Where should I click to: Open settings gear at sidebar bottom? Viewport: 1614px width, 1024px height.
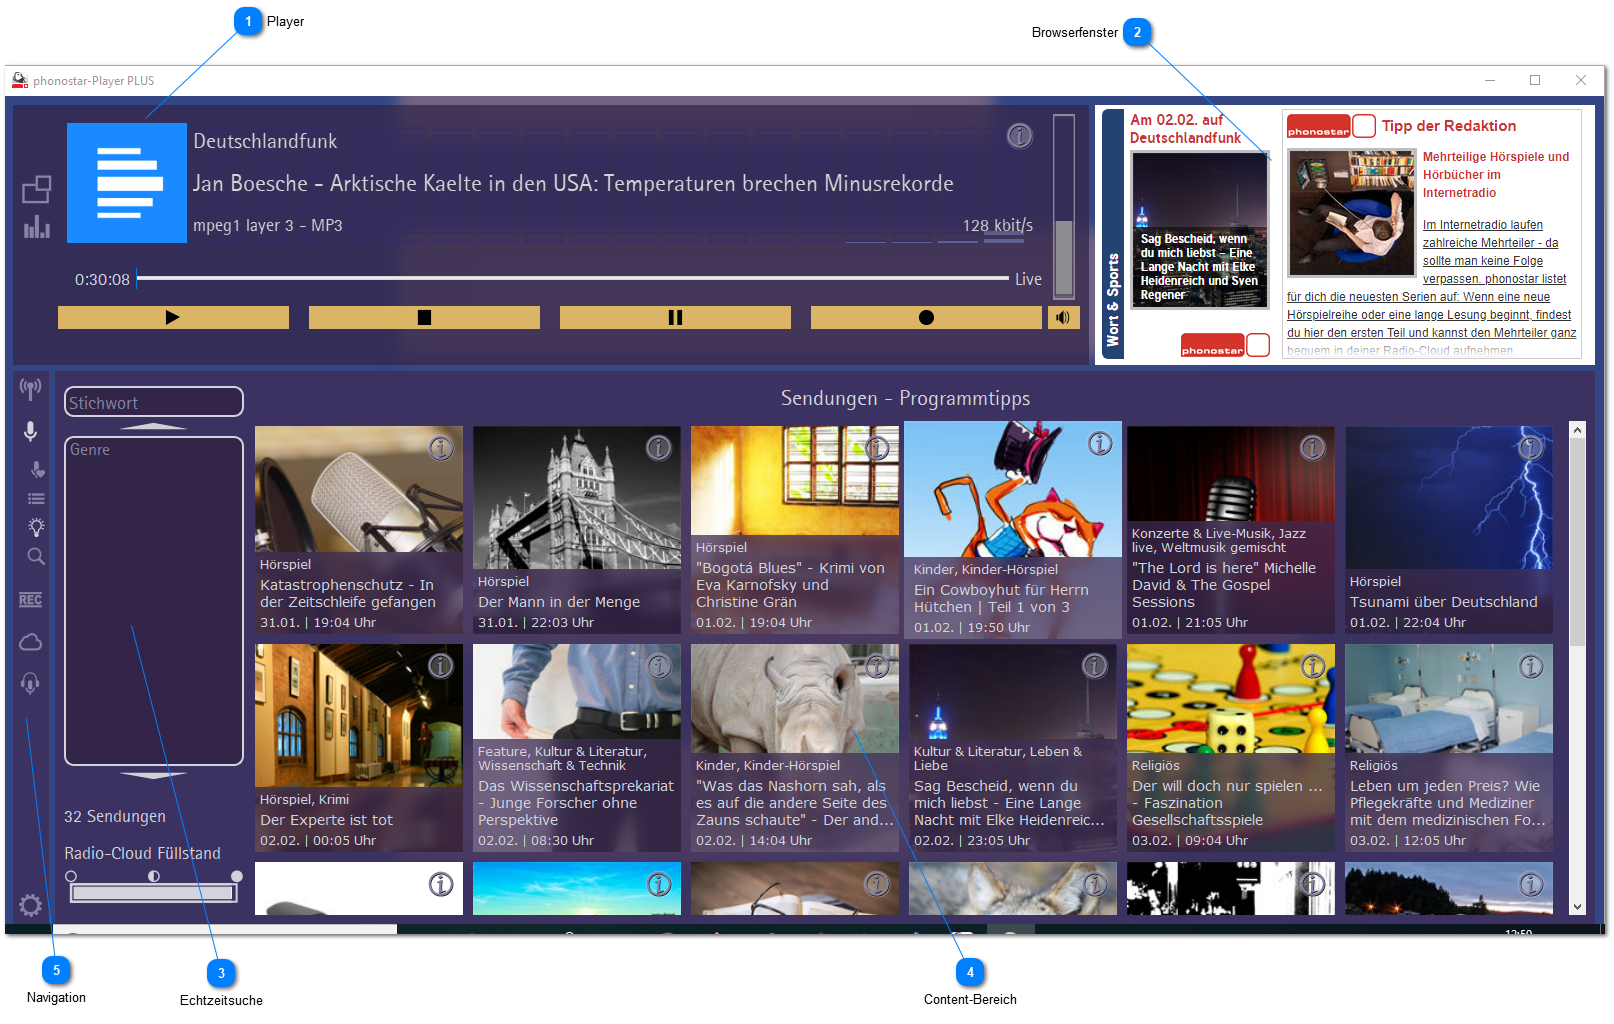[31, 905]
